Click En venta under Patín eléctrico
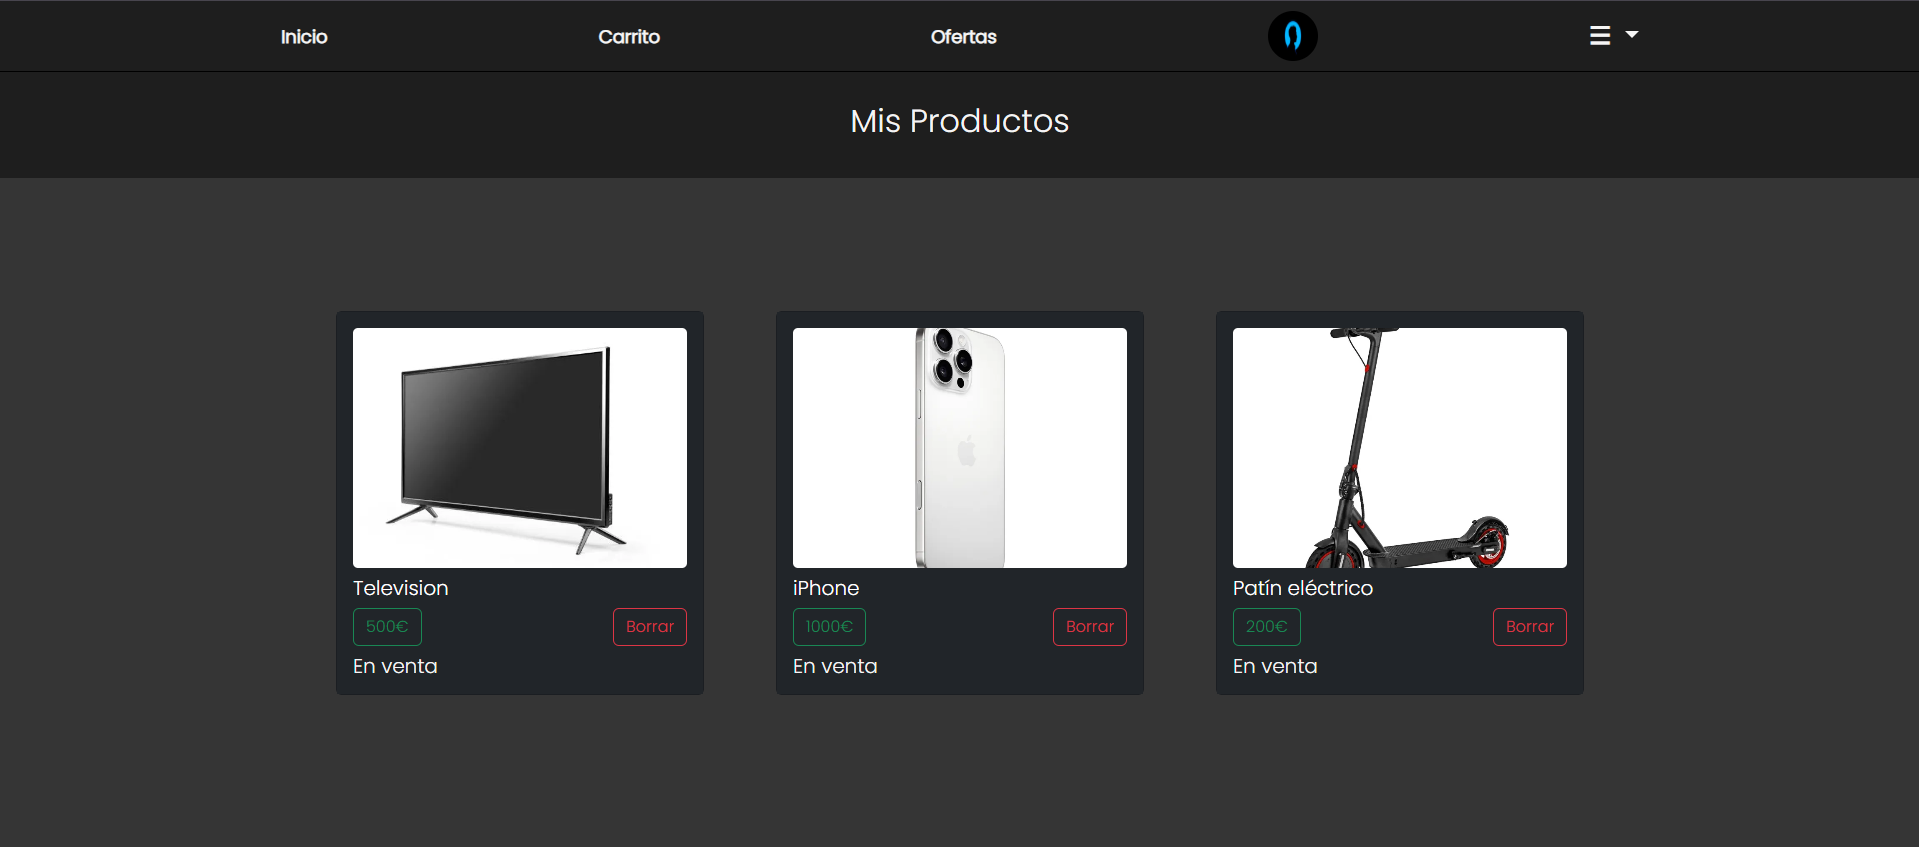The width and height of the screenshot is (1919, 847). pos(1275,666)
